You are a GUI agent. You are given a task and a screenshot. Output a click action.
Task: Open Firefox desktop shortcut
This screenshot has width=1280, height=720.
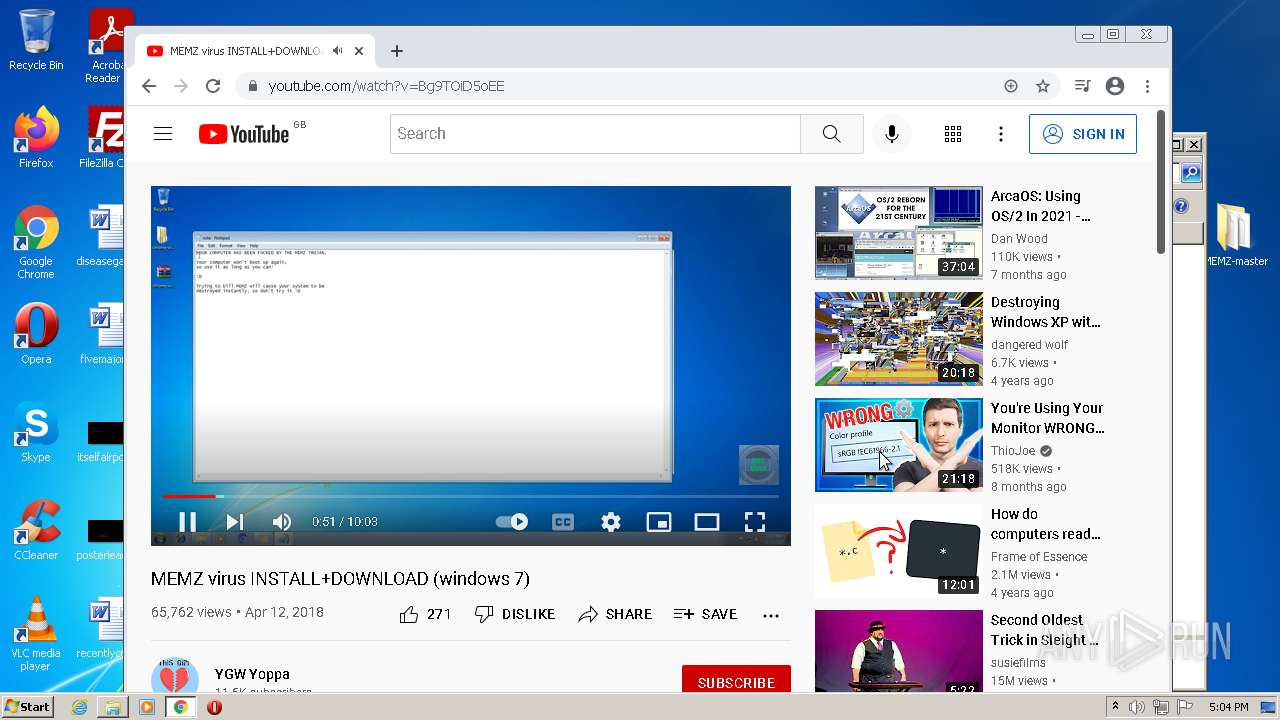click(x=36, y=138)
